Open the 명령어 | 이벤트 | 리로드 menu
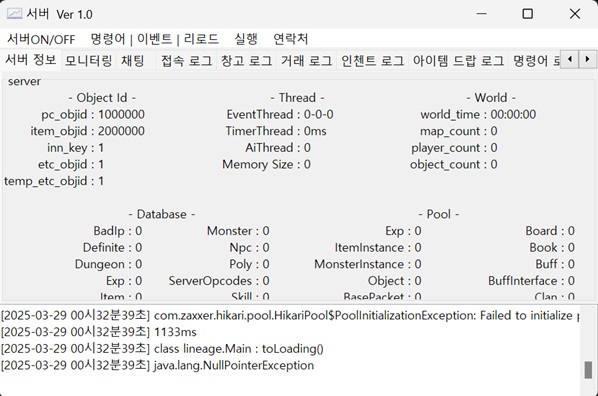 coord(154,39)
